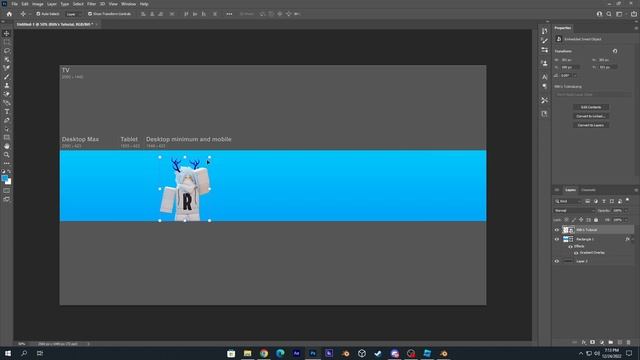Open the rotation angle dropdown in Properties

[x=576, y=76]
